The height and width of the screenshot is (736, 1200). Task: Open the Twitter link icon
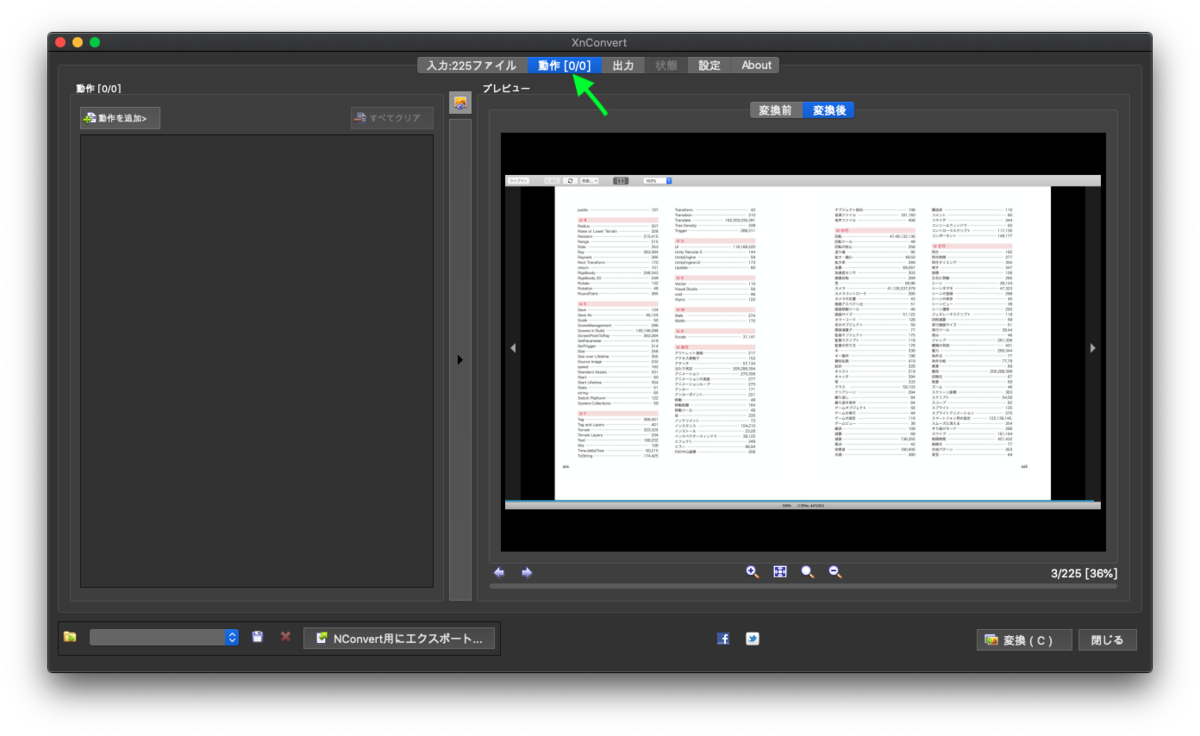(x=752, y=639)
